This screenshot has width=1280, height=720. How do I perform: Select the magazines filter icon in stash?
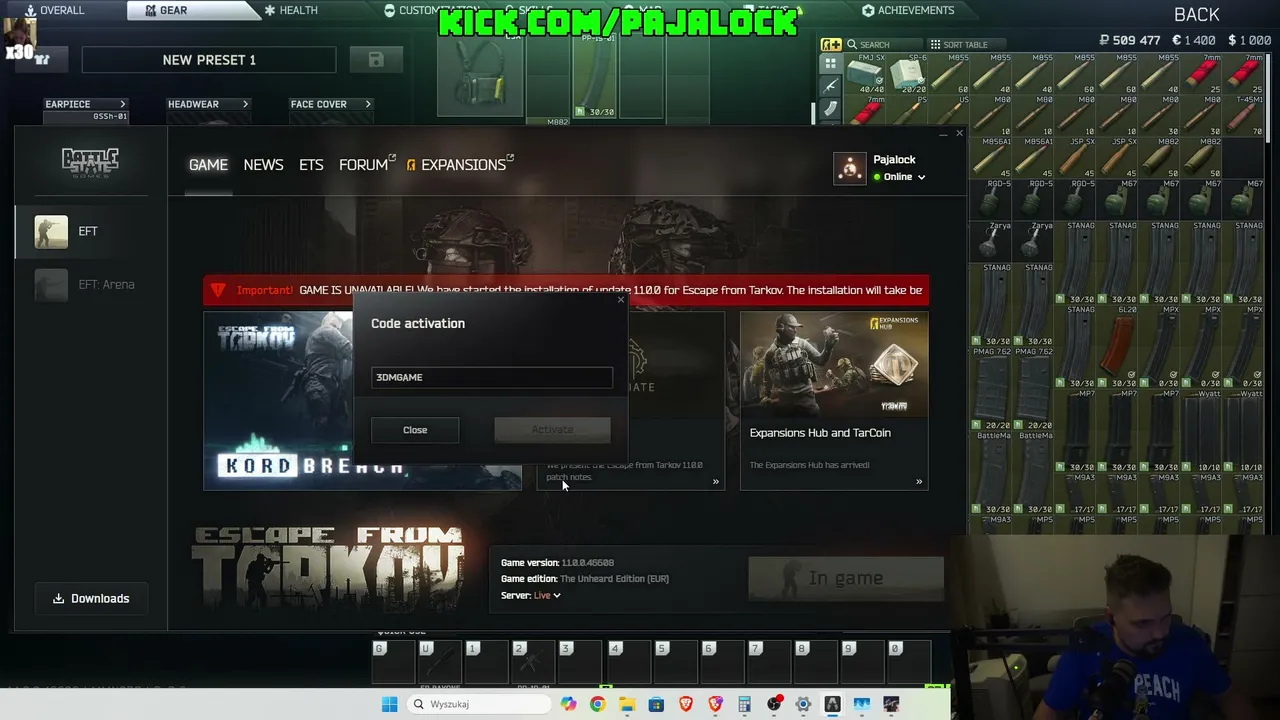tap(831, 109)
